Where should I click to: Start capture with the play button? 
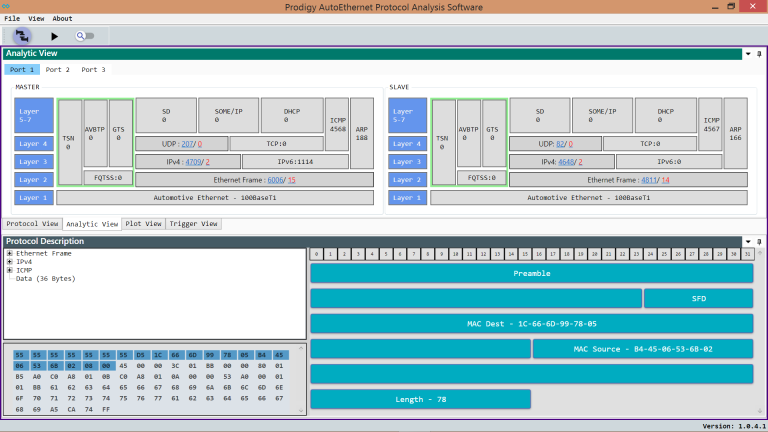pos(54,36)
